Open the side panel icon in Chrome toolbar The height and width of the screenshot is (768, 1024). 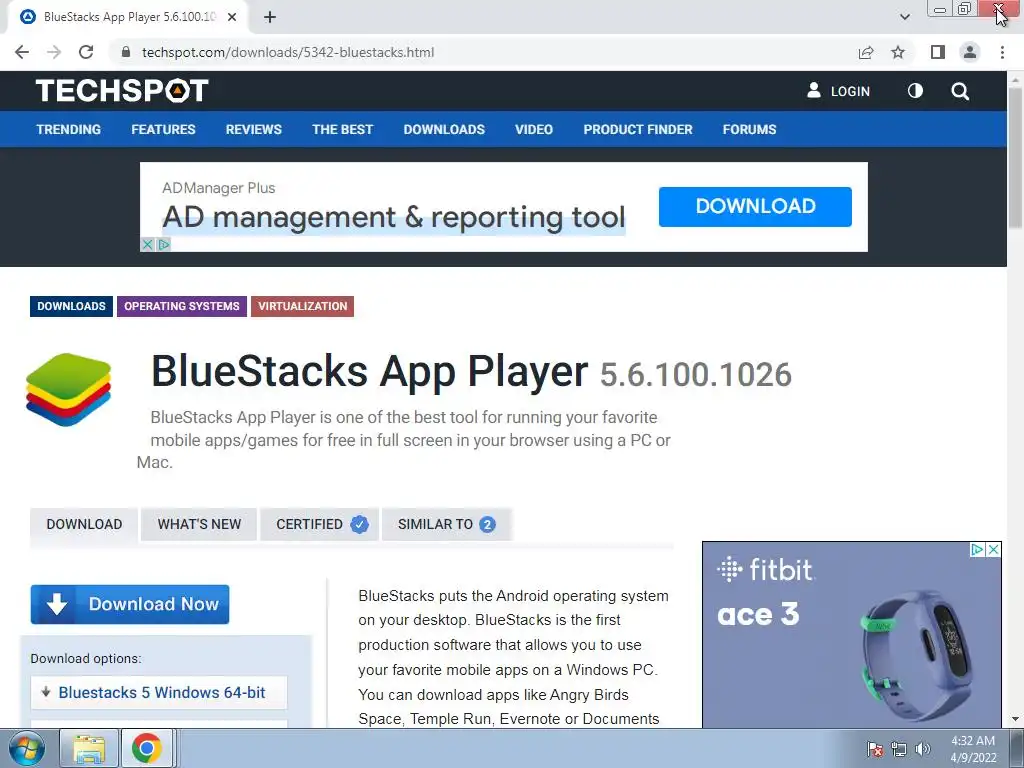point(938,52)
